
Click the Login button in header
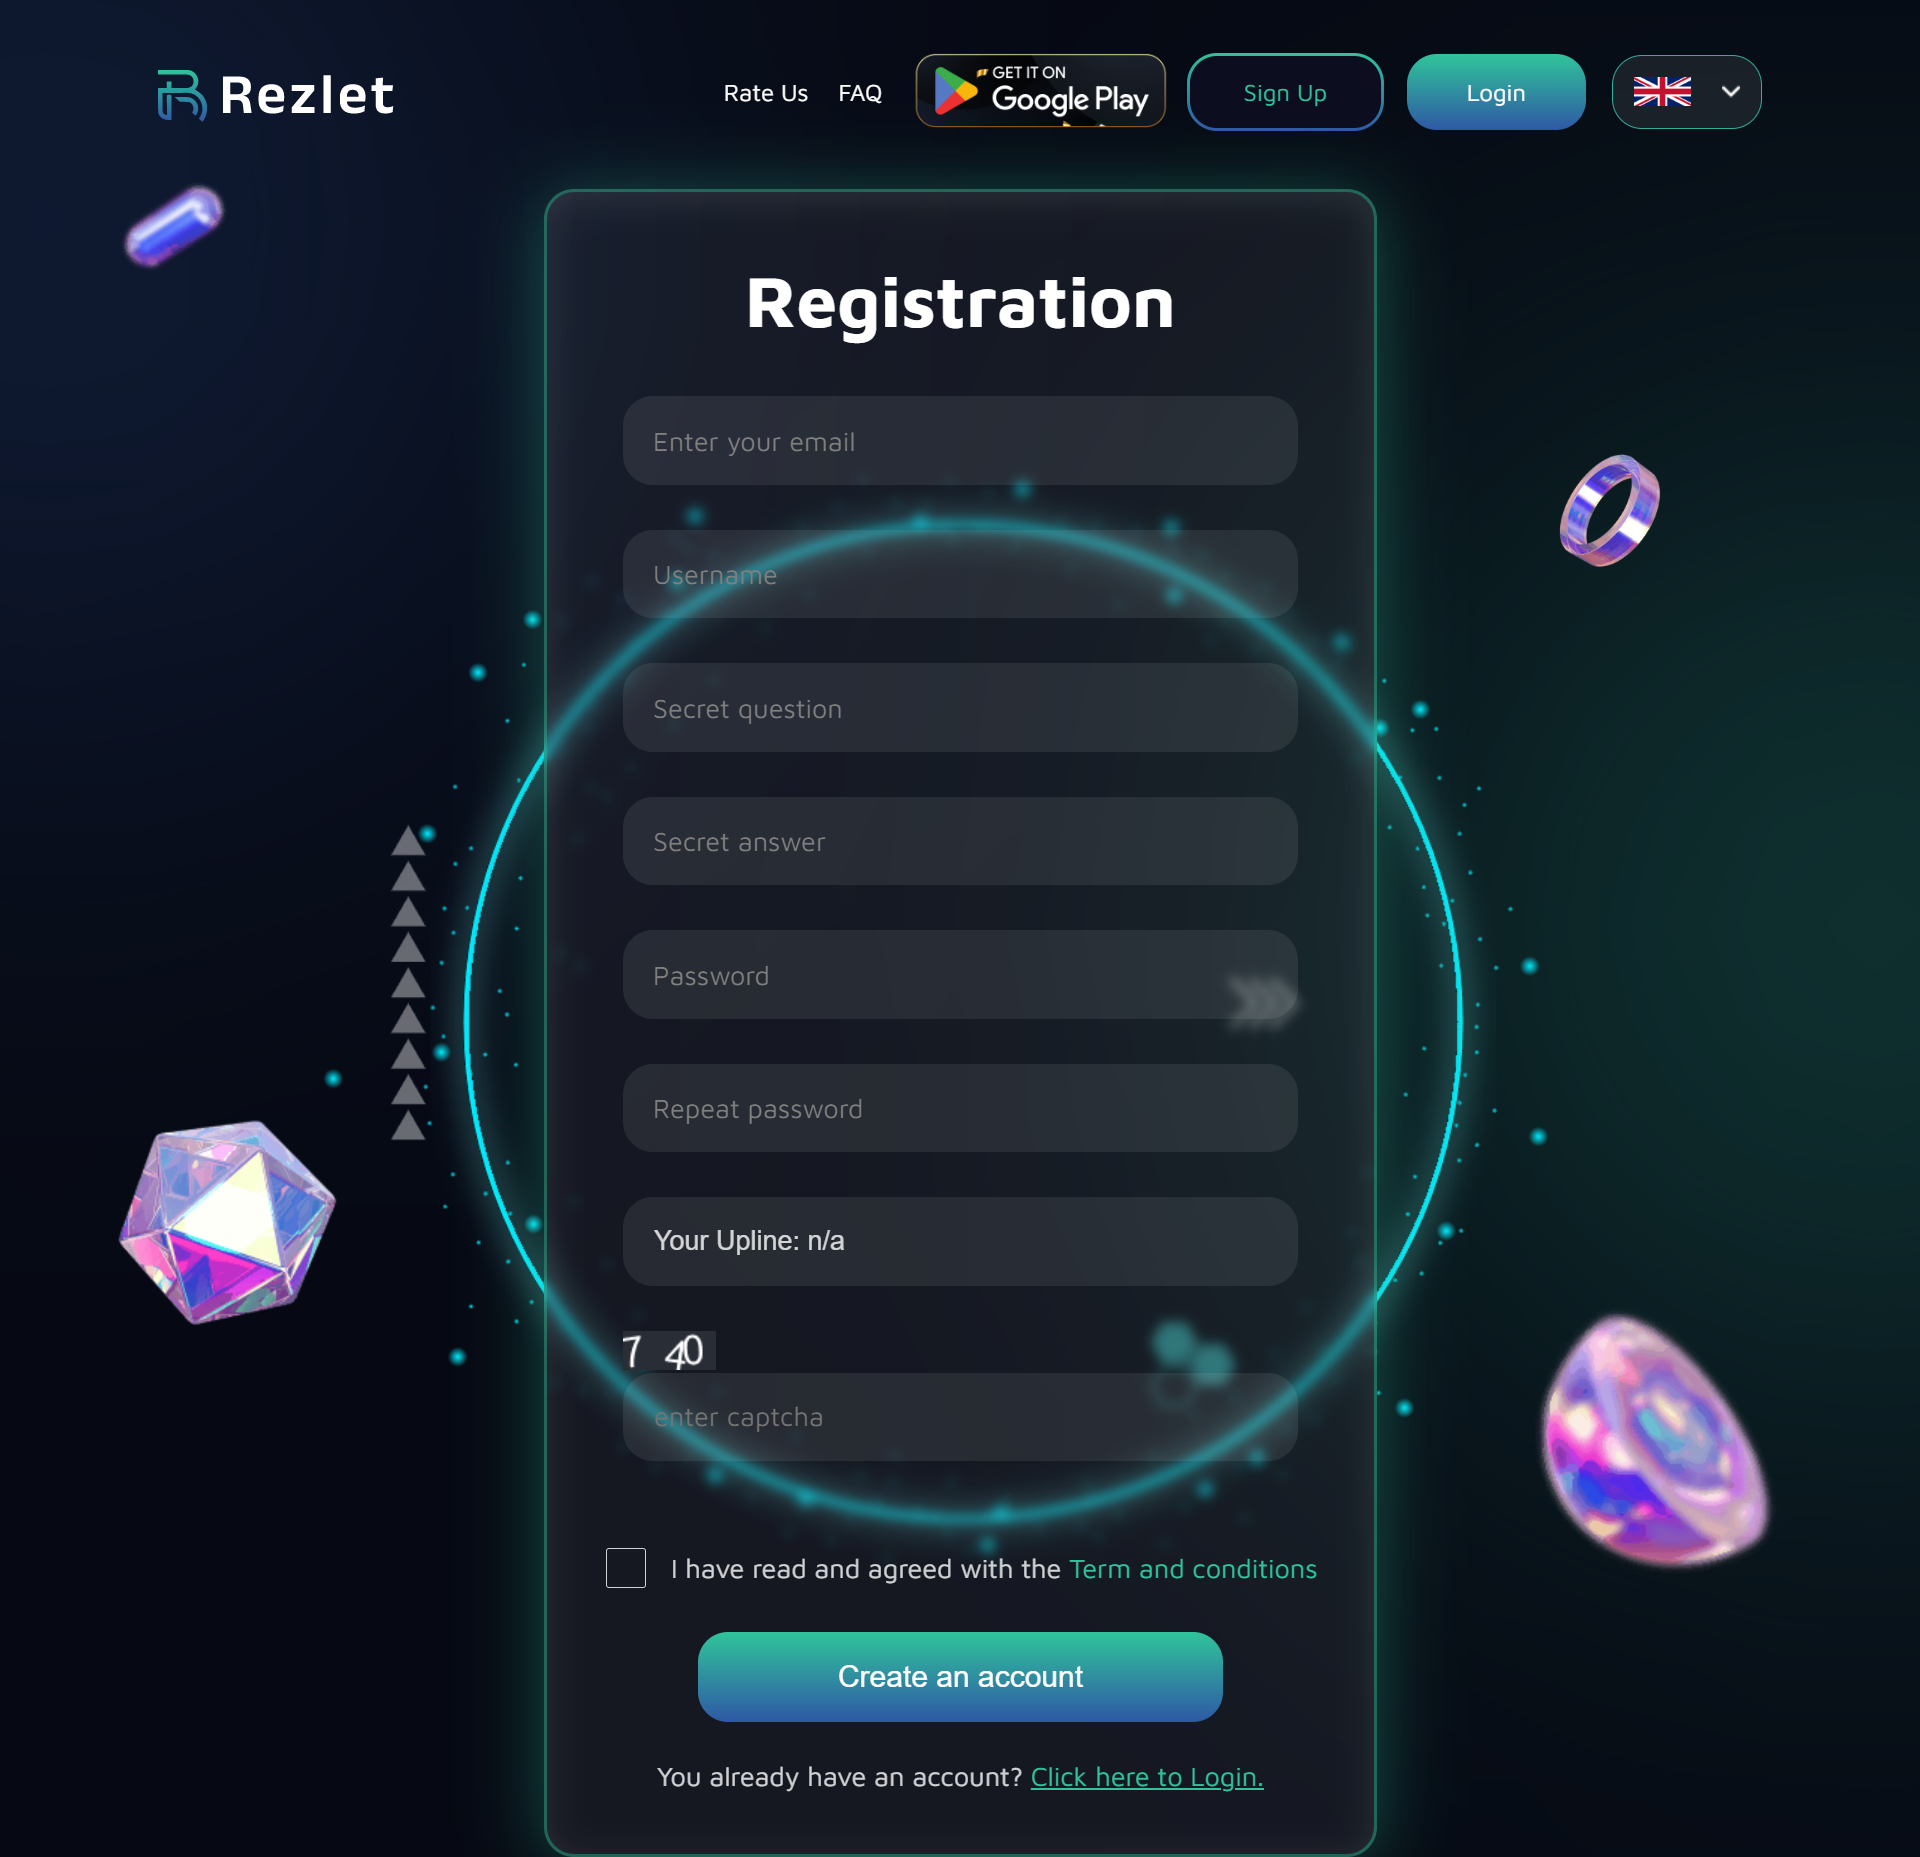1496,92
